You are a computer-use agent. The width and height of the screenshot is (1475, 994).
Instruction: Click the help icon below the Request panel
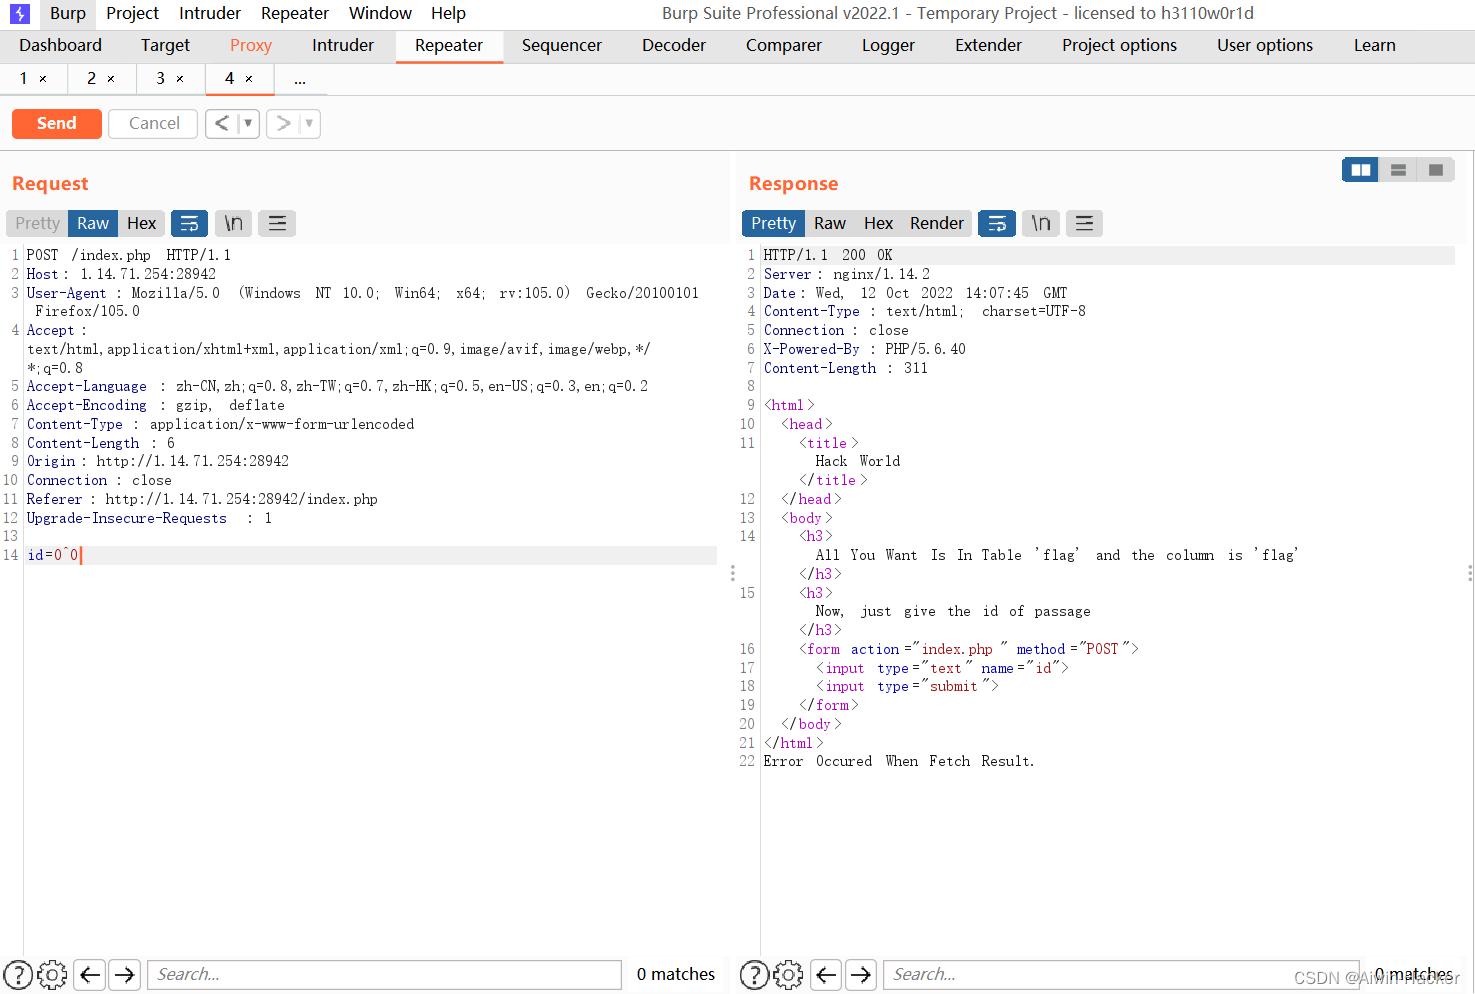tap(18, 974)
